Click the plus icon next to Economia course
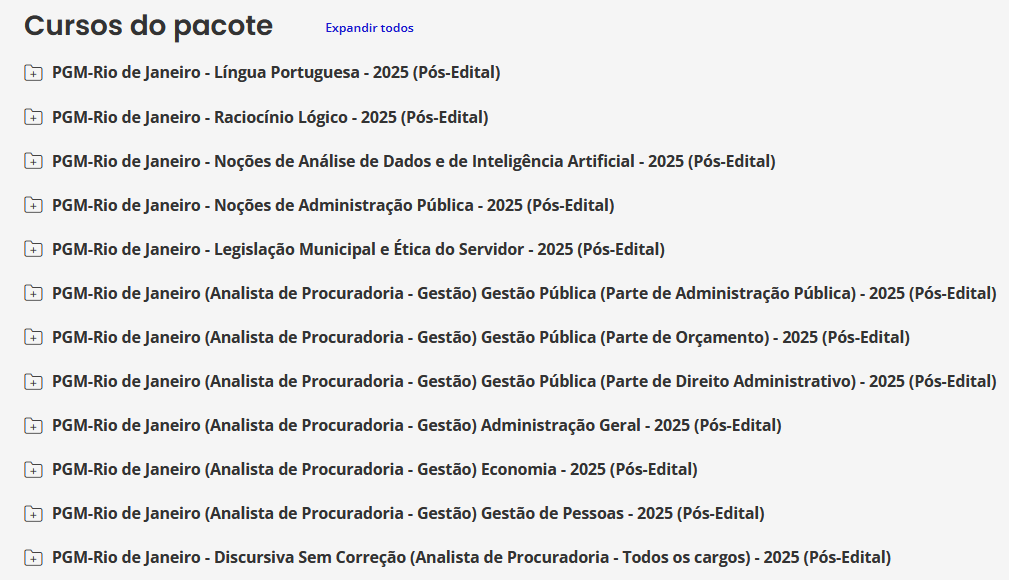Screen dimensions: 1009x580 [33, 468]
